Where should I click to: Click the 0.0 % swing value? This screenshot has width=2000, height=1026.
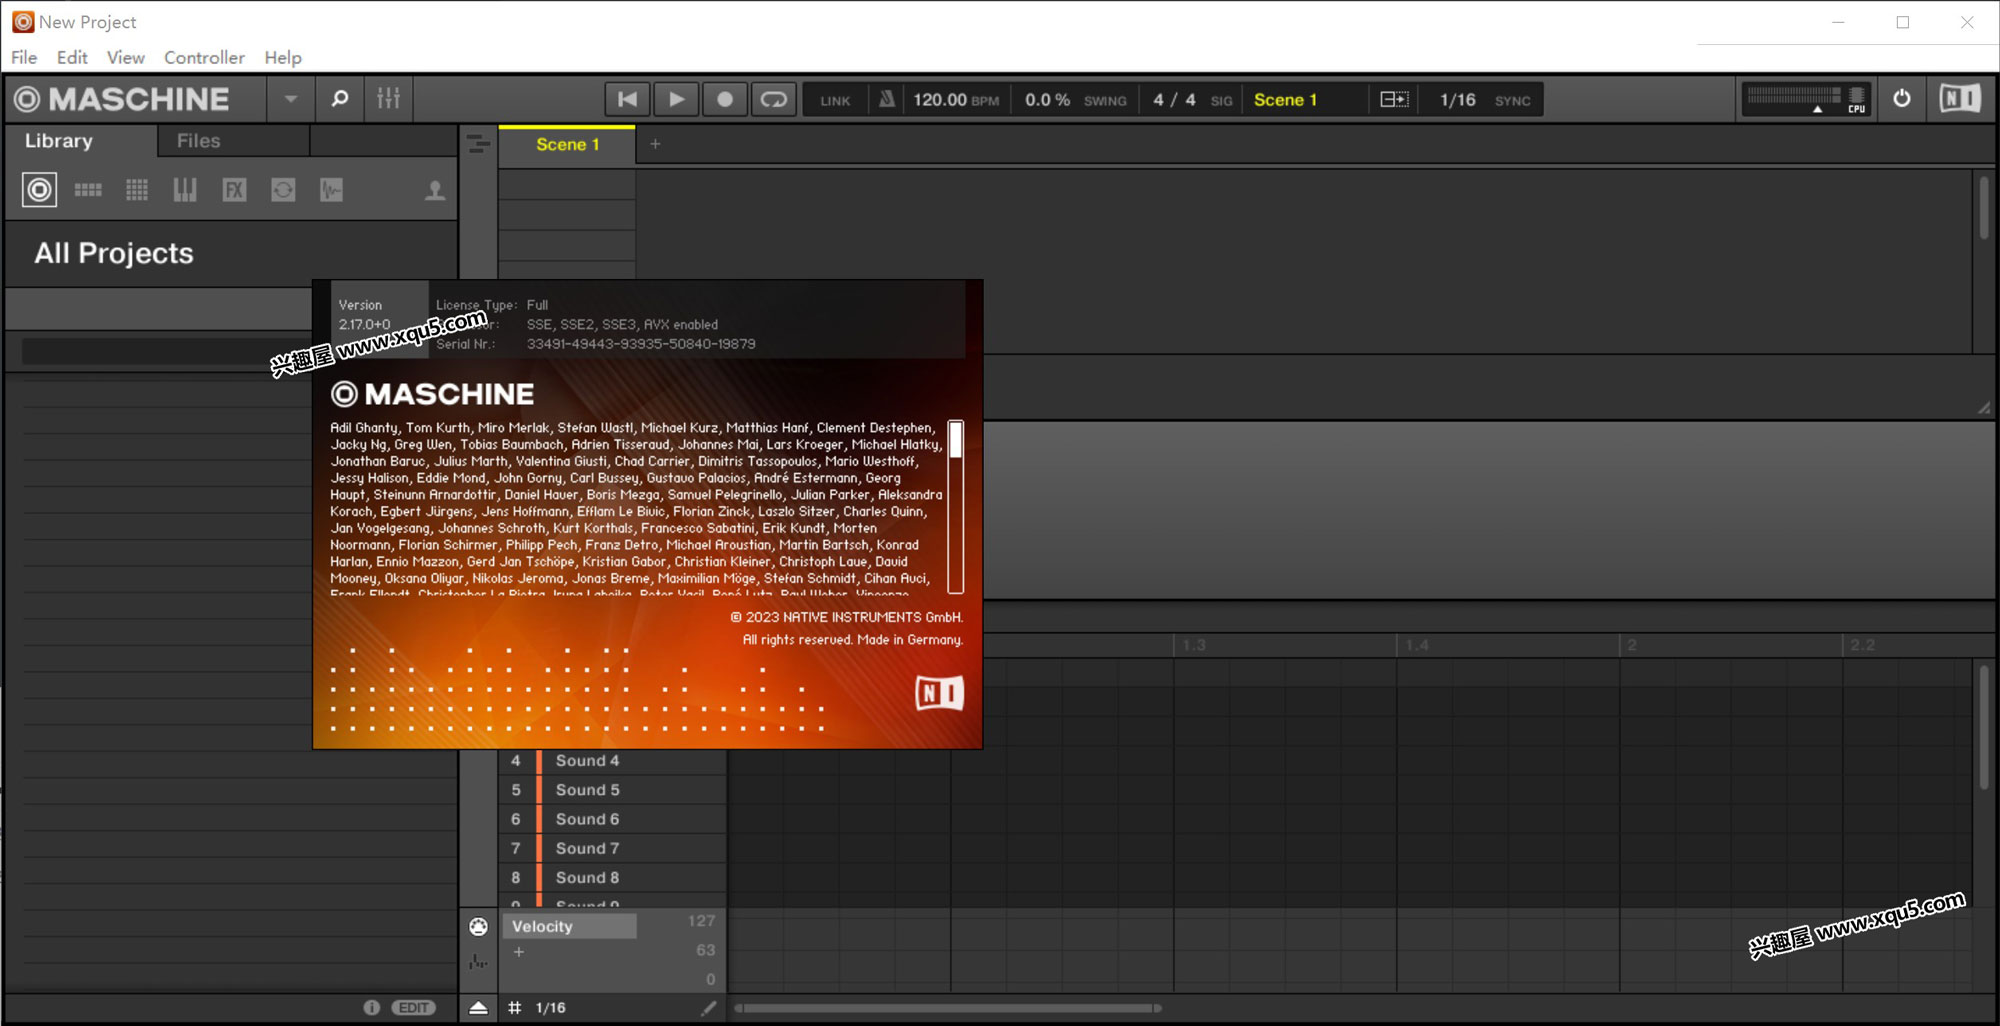[x=1047, y=100]
